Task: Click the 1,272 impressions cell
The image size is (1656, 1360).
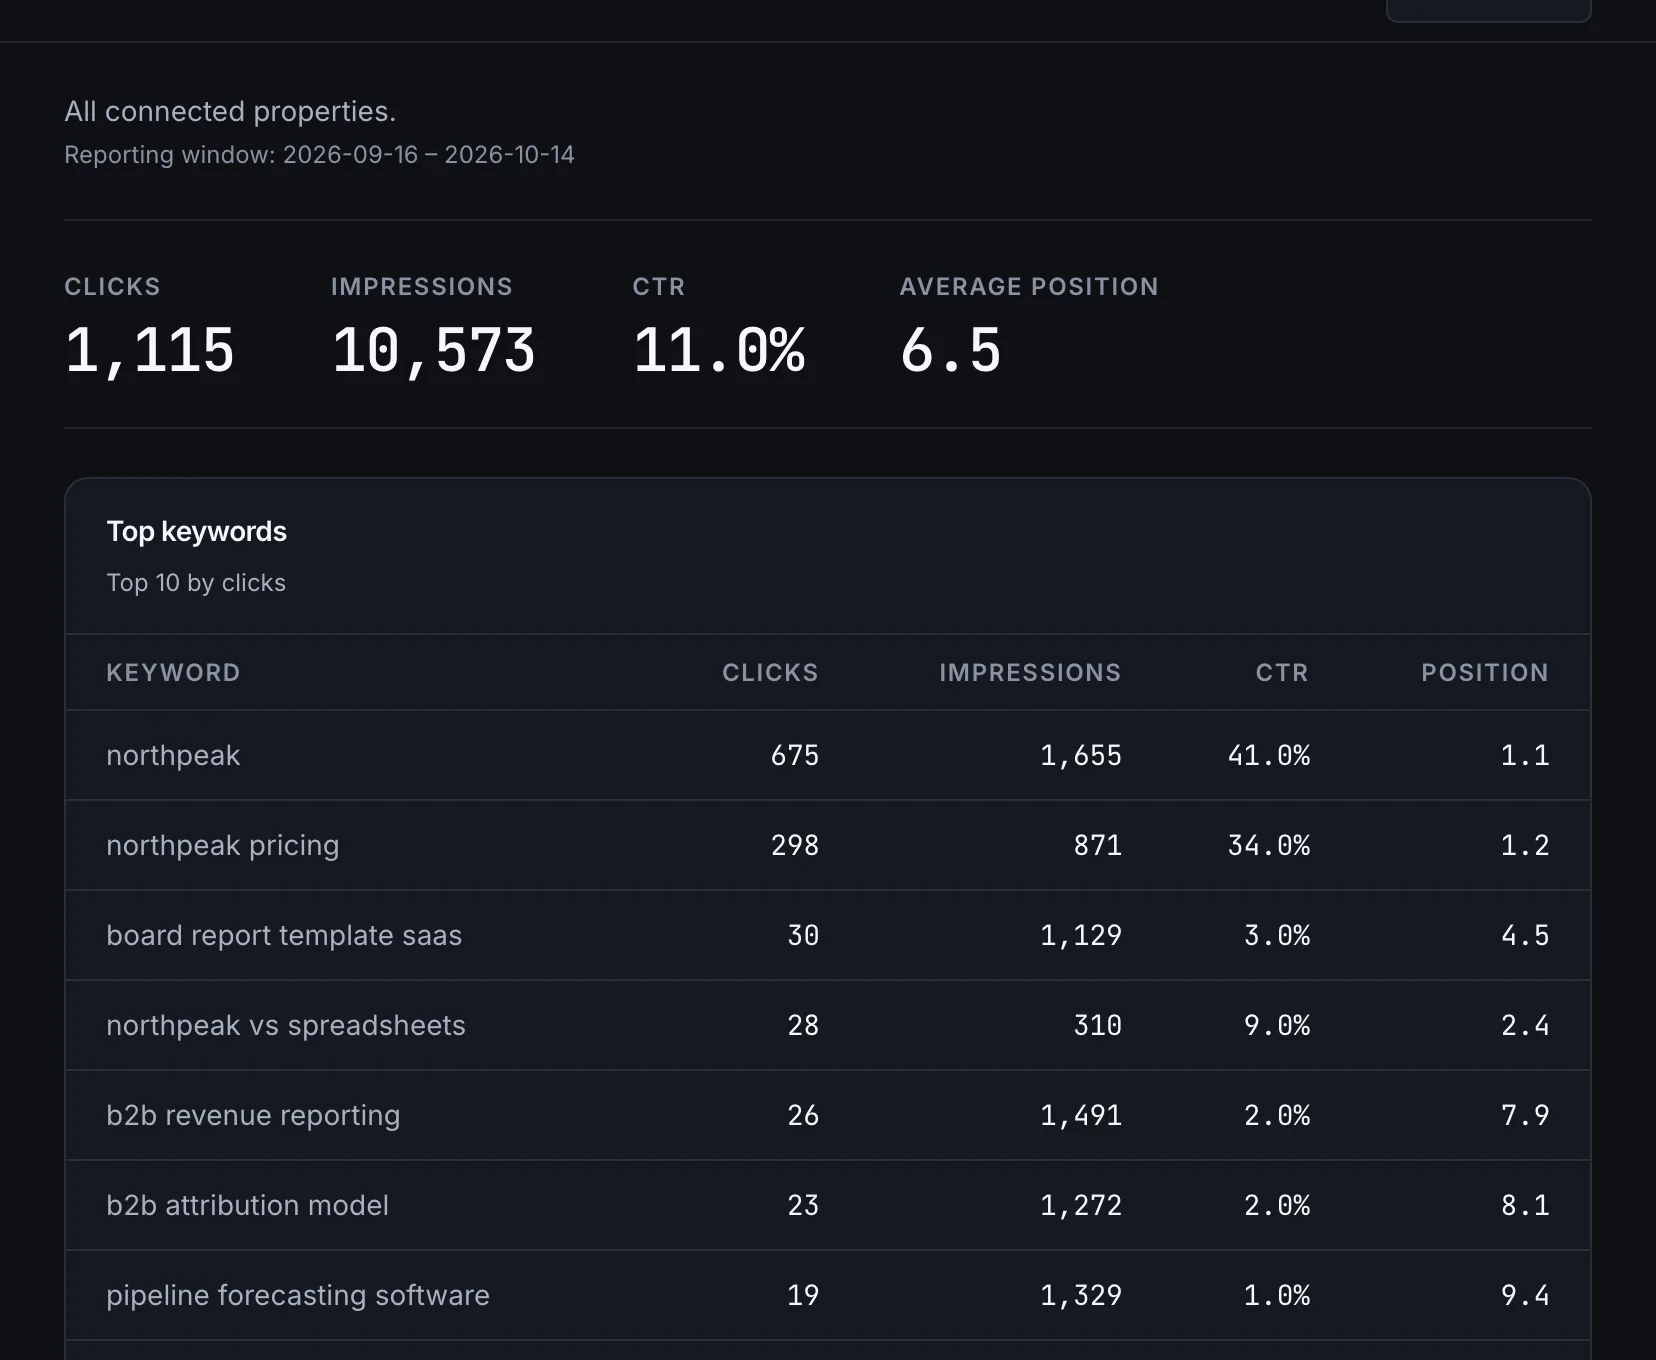Action: click(1081, 1205)
